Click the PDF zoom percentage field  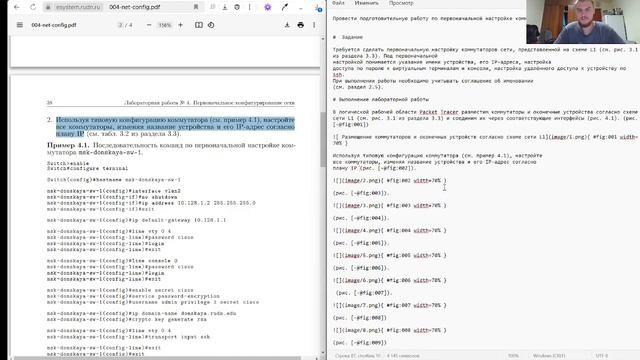click(x=165, y=25)
